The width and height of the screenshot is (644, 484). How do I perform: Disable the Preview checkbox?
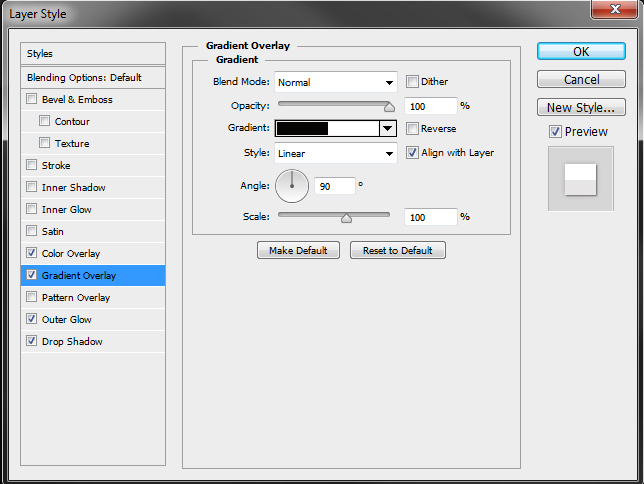coord(555,132)
